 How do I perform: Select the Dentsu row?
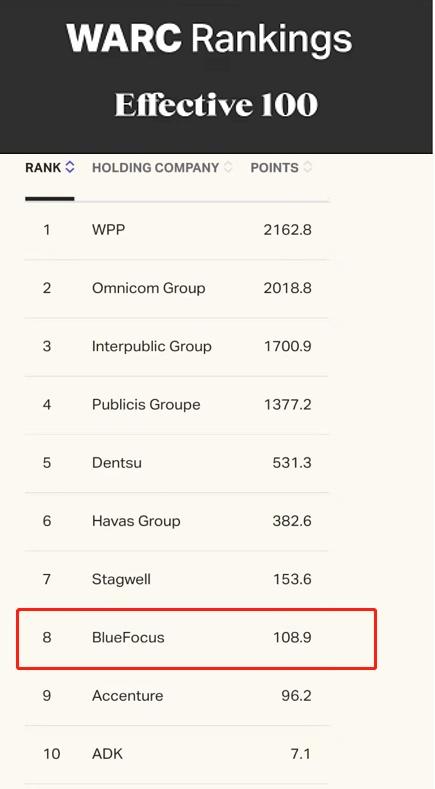176,463
